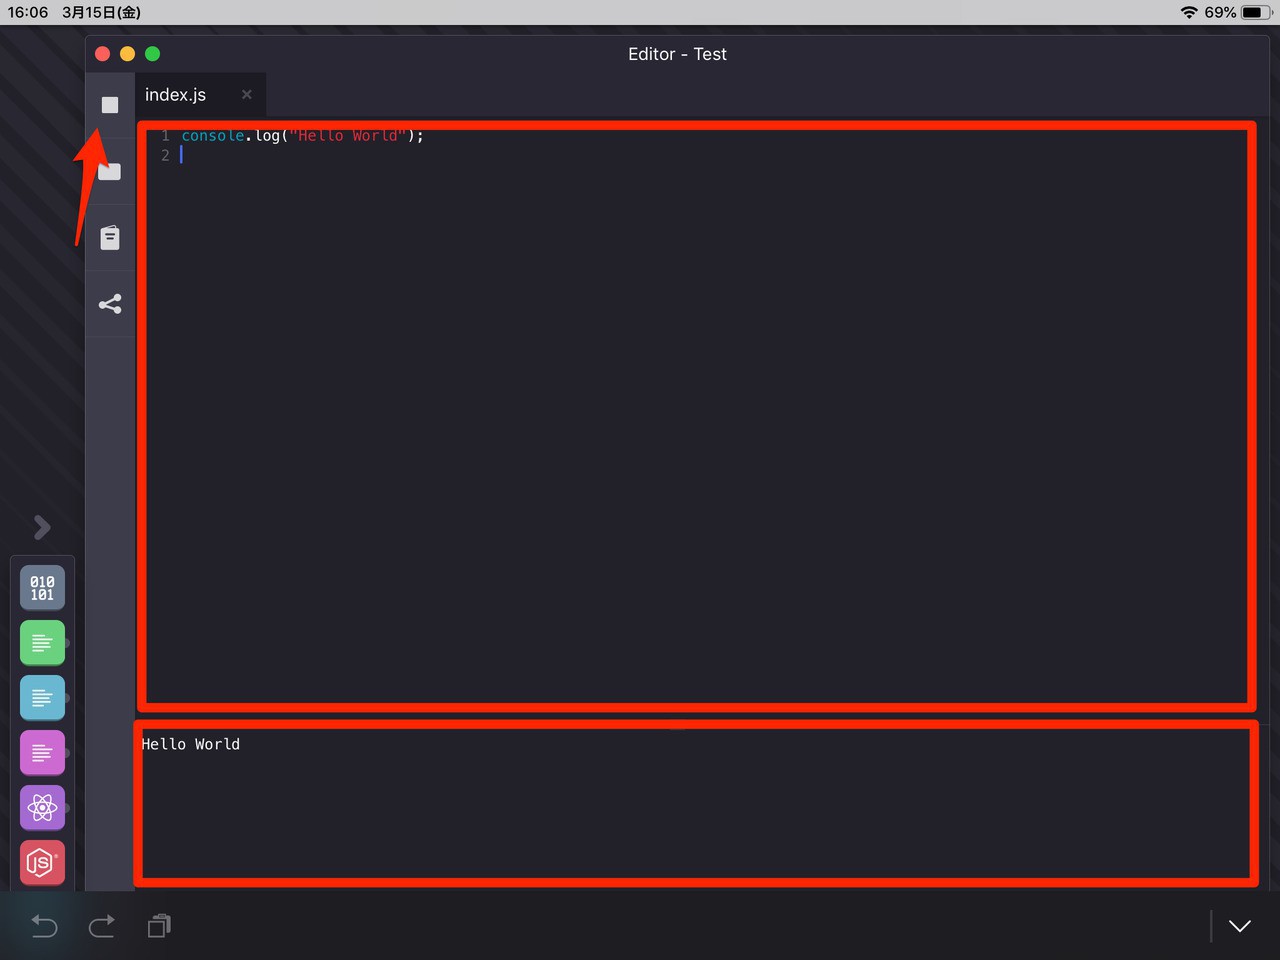Check the Wi-Fi icon in the status bar
The image size is (1280, 960).
click(1189, 12)
